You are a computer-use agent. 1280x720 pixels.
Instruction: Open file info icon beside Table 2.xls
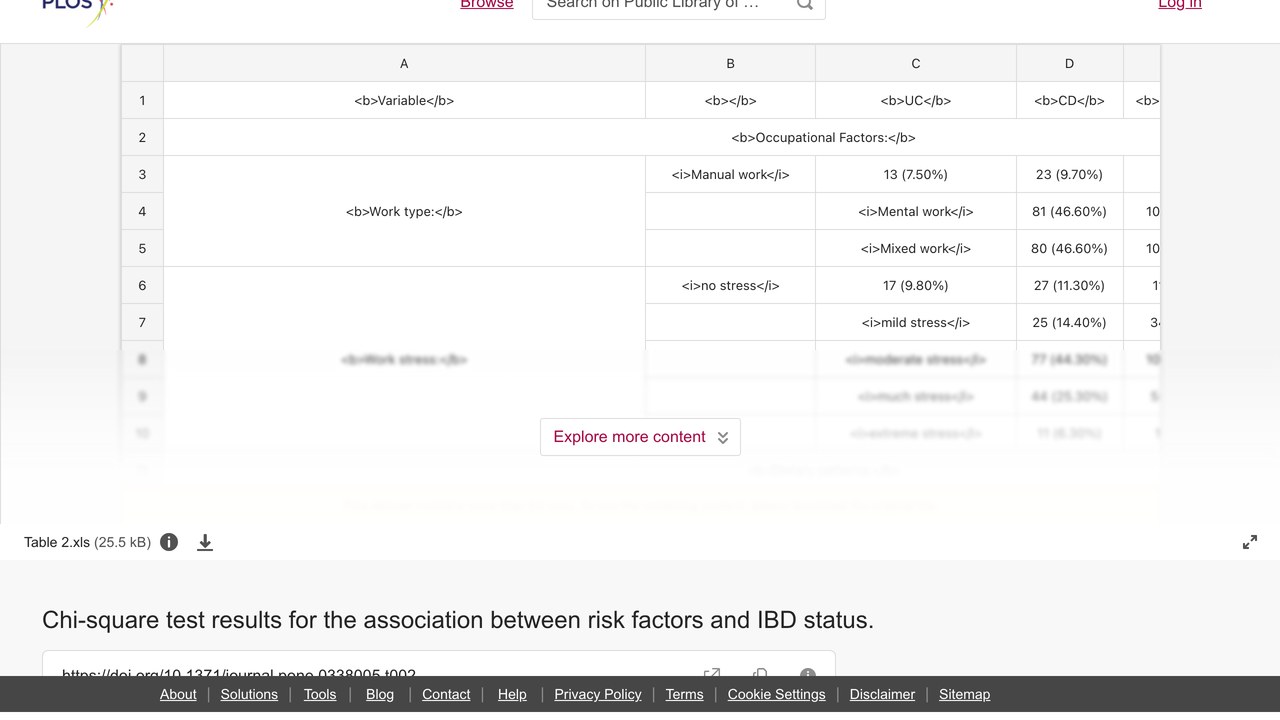[169, 542]
